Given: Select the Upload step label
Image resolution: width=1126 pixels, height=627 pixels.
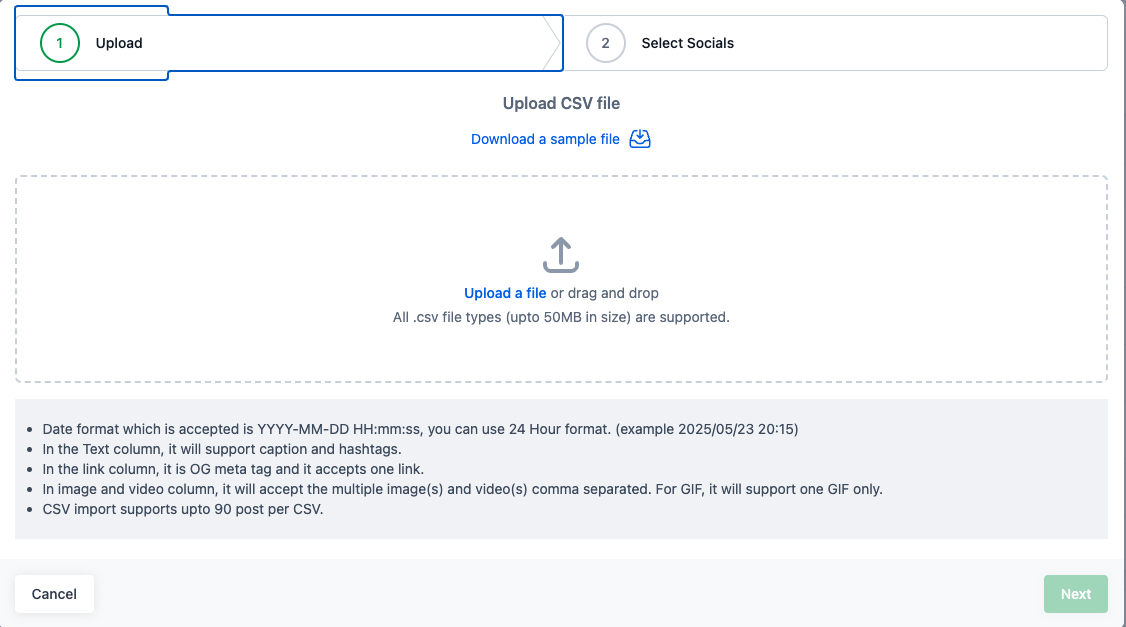Looking at the screenshot, I should click(x=118, y=43).
